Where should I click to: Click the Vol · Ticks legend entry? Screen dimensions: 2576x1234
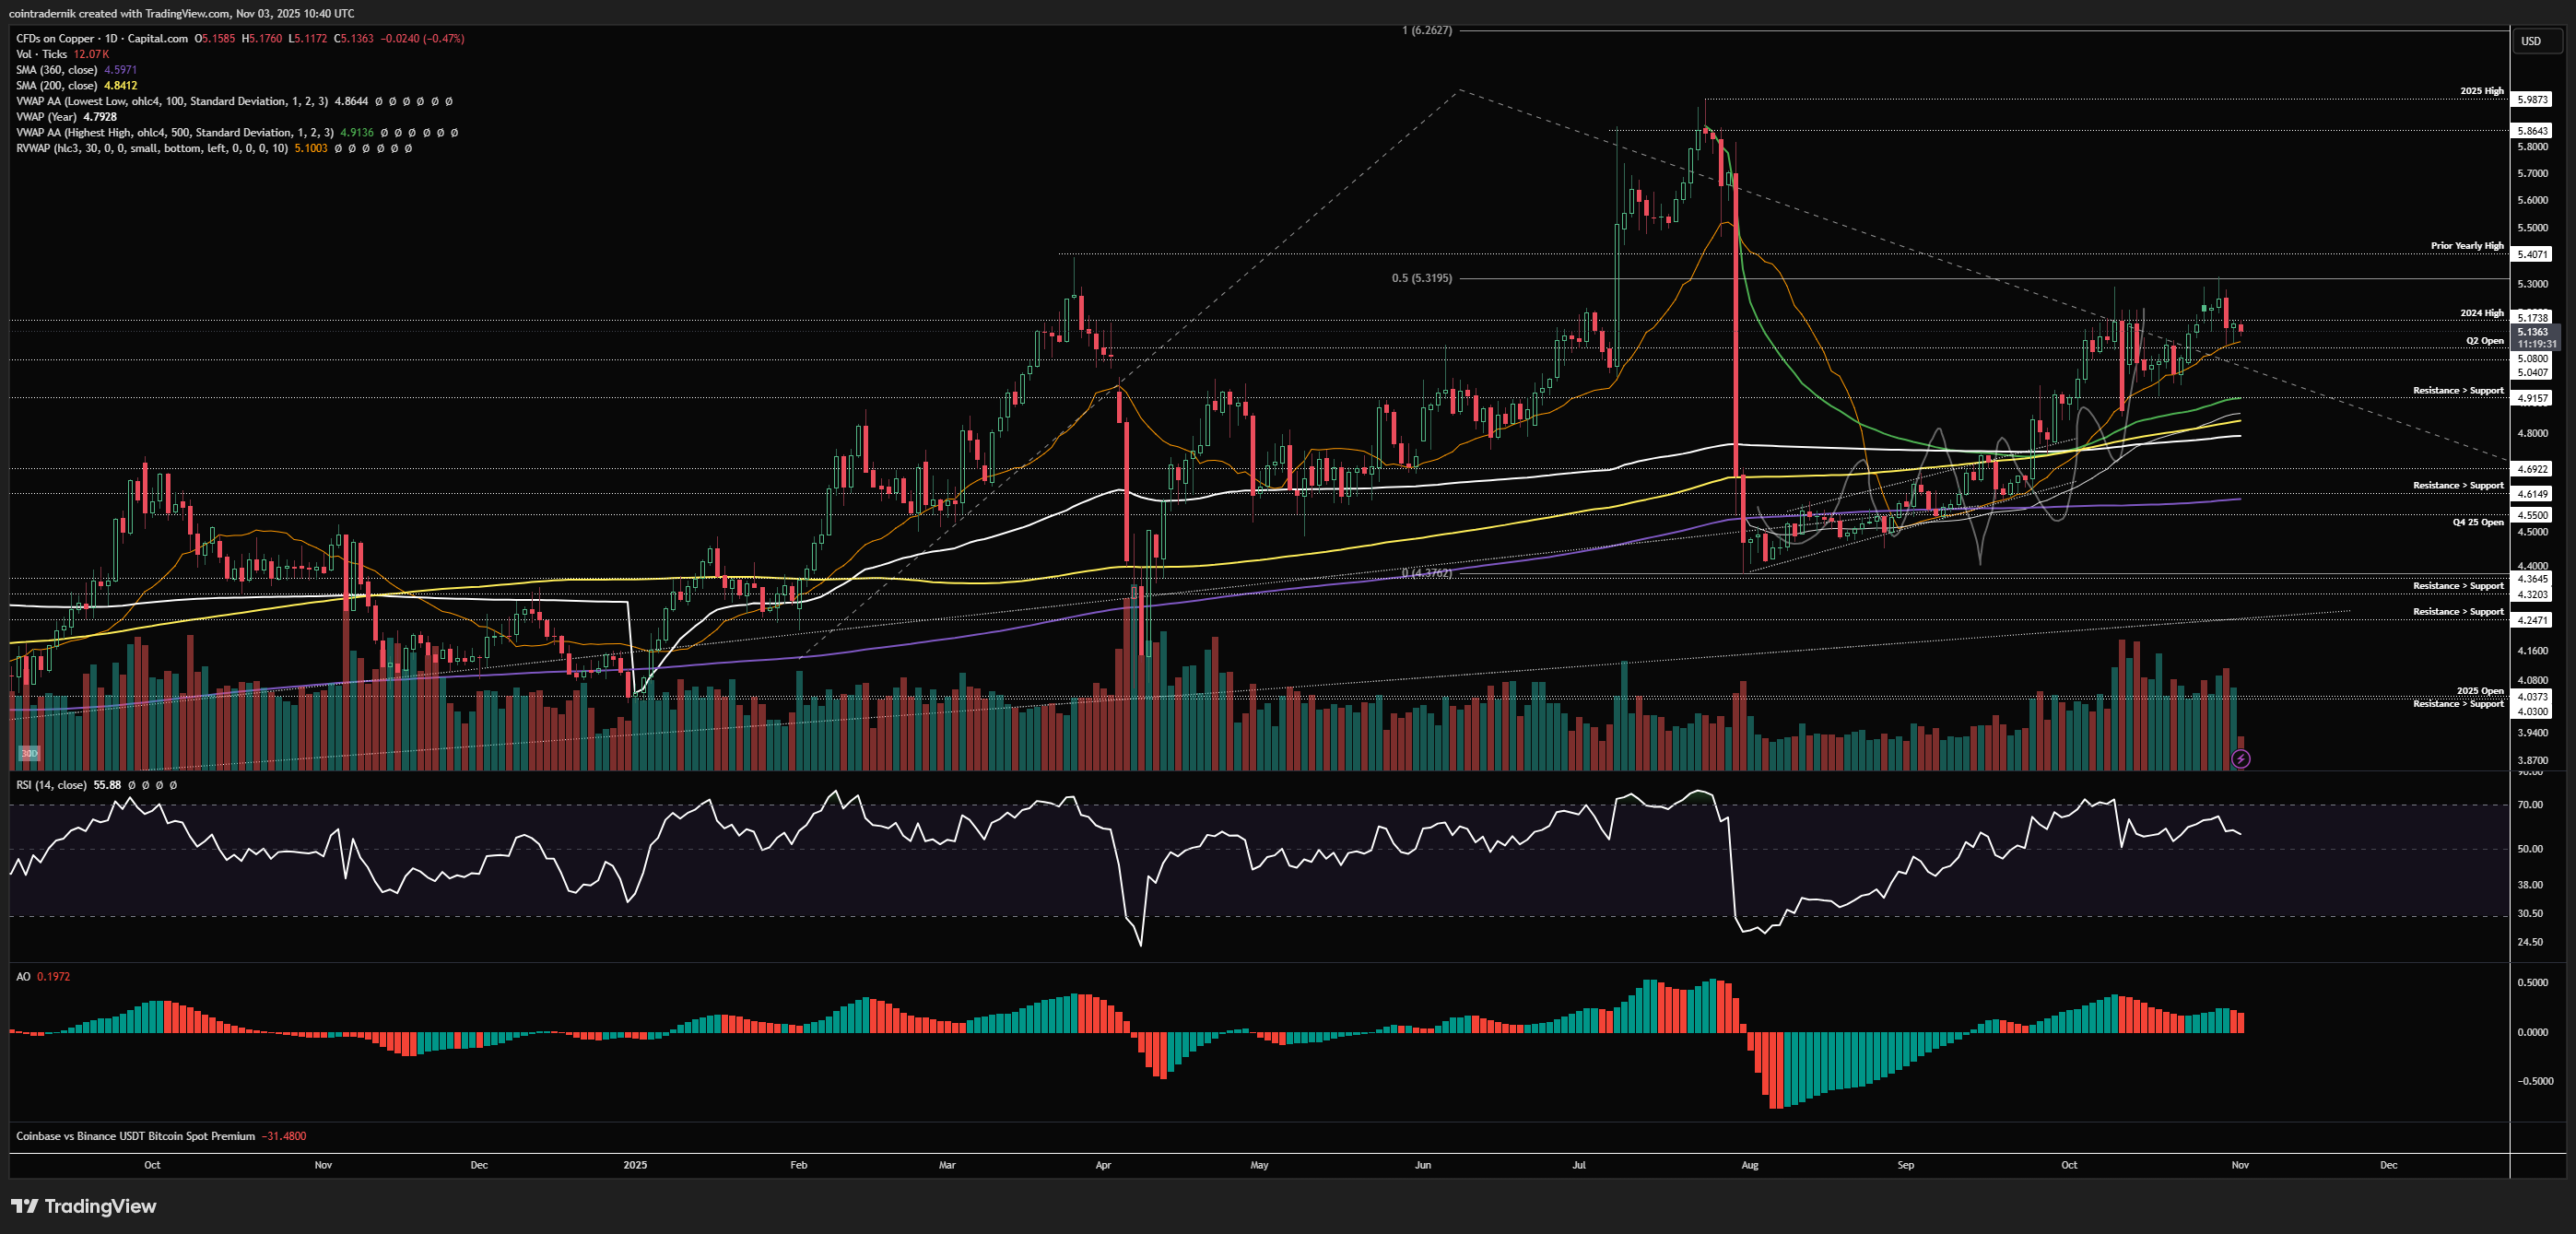41,54
